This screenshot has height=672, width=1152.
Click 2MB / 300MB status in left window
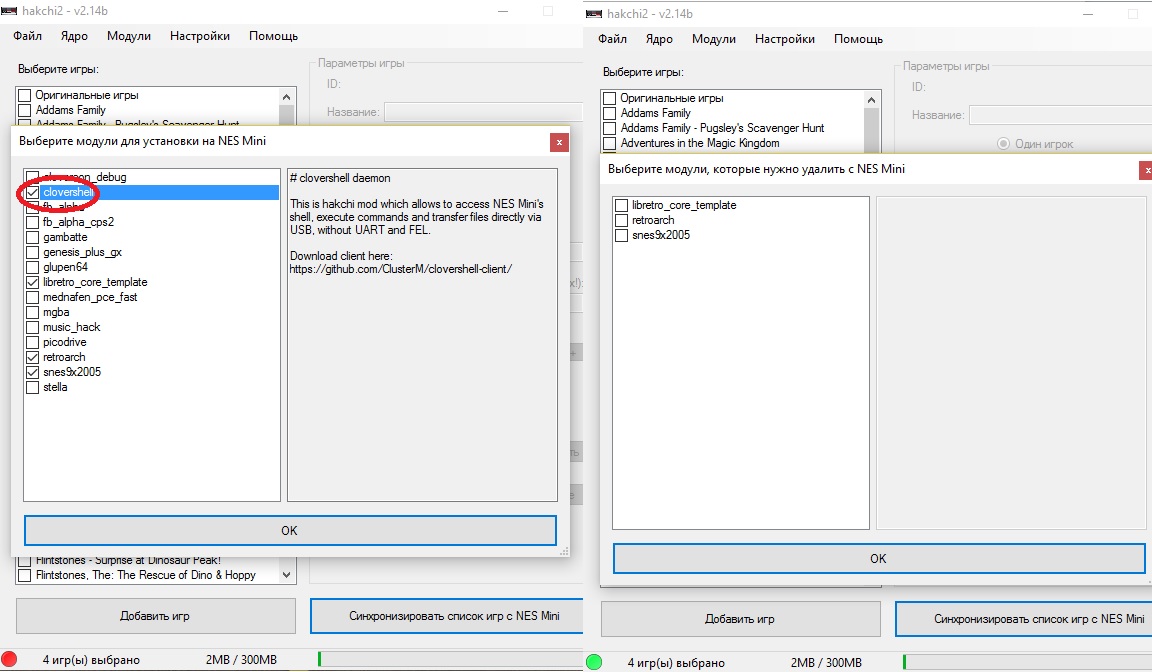click(x=241, y=660)
